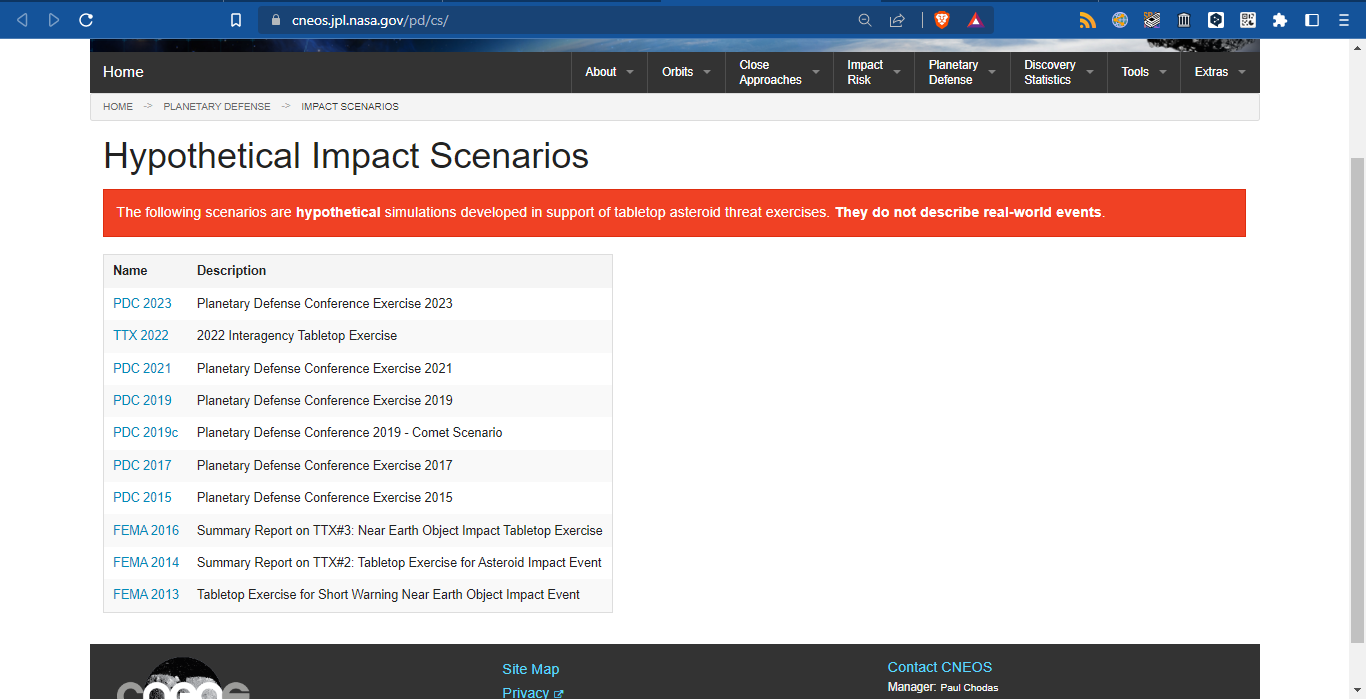Click the orange RSS feed extension icon

(x=1088, y=20)
